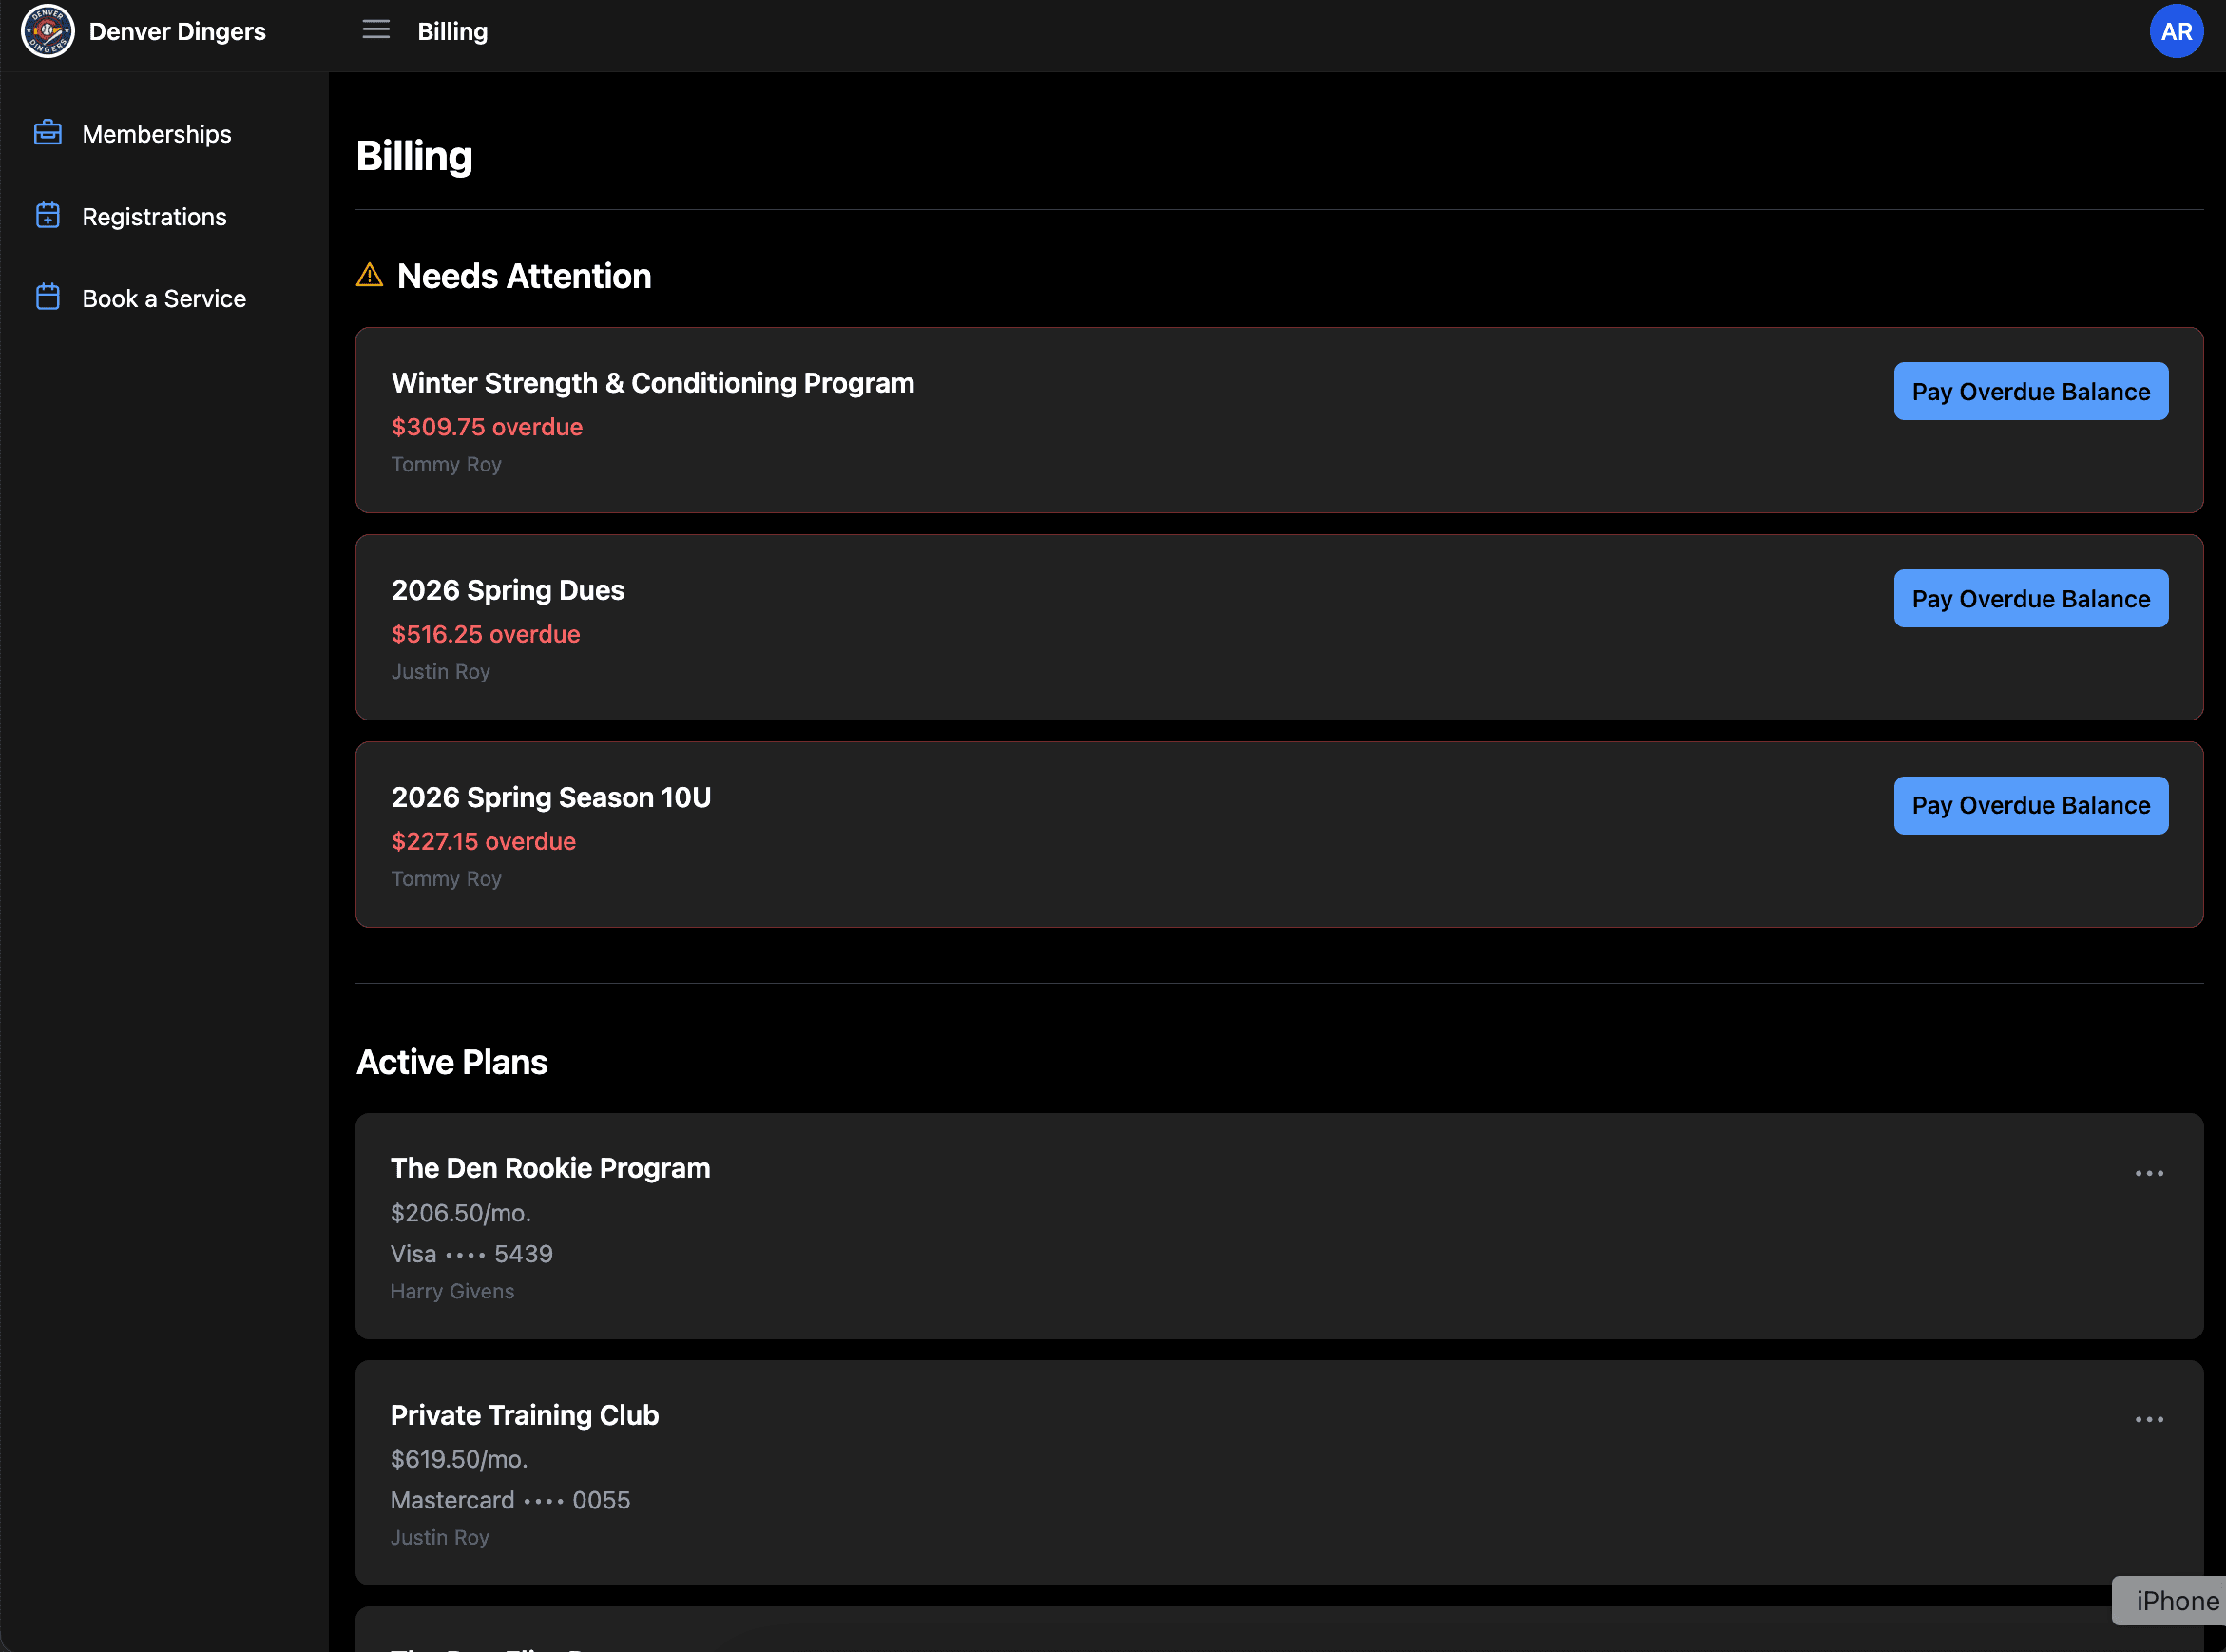2226x1652 pixels.
Task: Open Registrations from the sidebar
Action: [x=155, y=217]
